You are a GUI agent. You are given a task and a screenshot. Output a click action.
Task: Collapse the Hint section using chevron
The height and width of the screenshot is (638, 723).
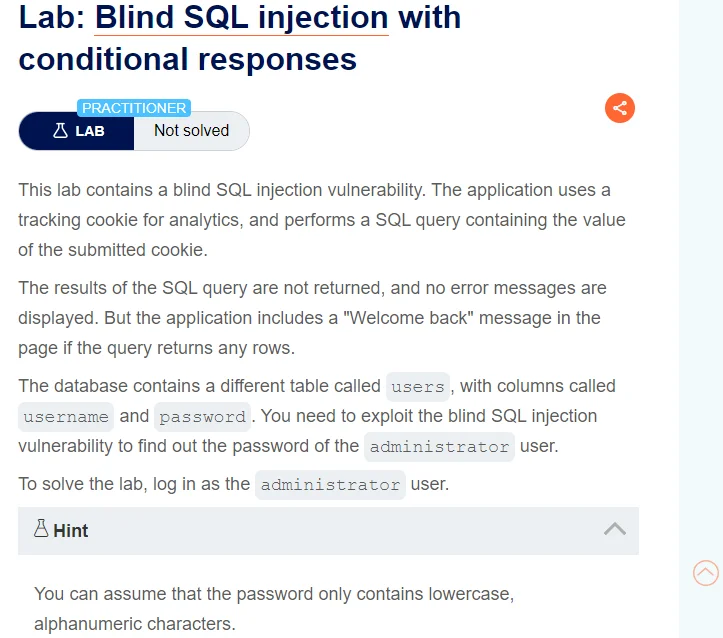(x=615, y=529)
